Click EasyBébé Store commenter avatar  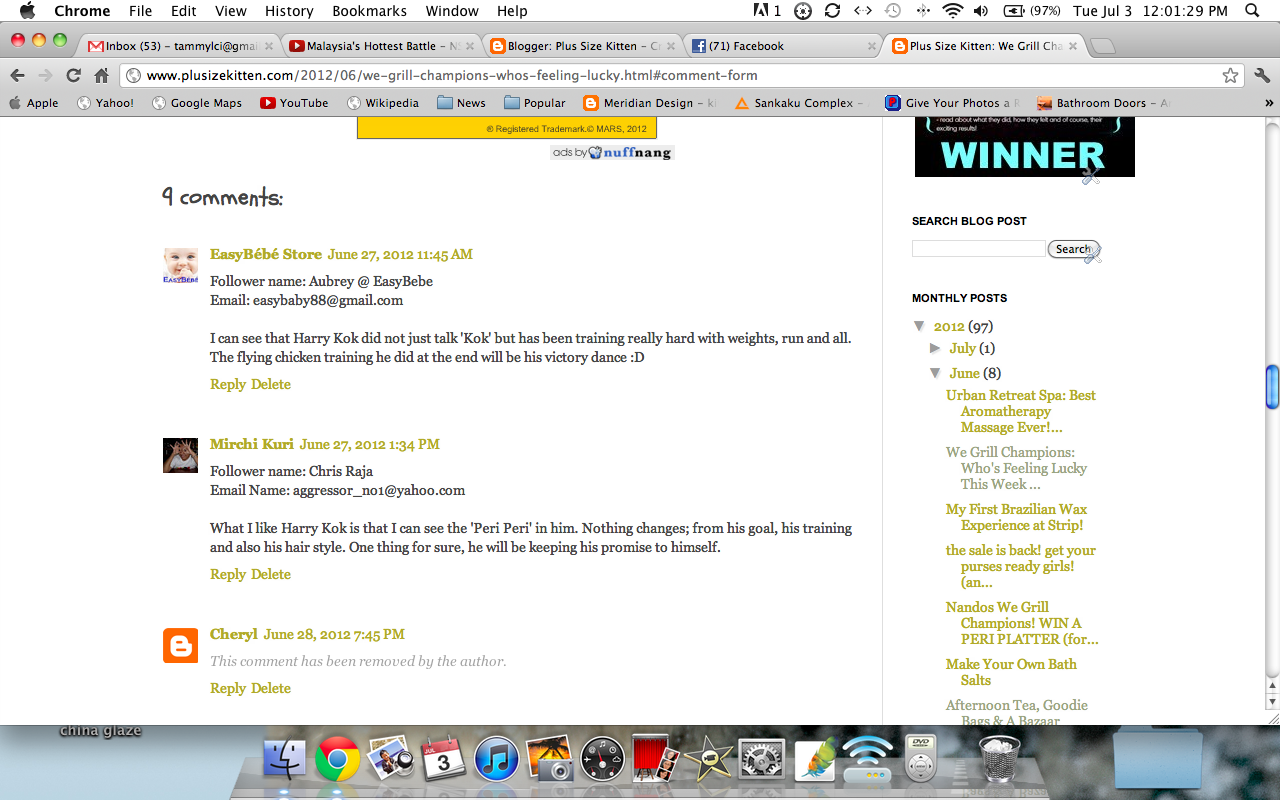point(180,265)
